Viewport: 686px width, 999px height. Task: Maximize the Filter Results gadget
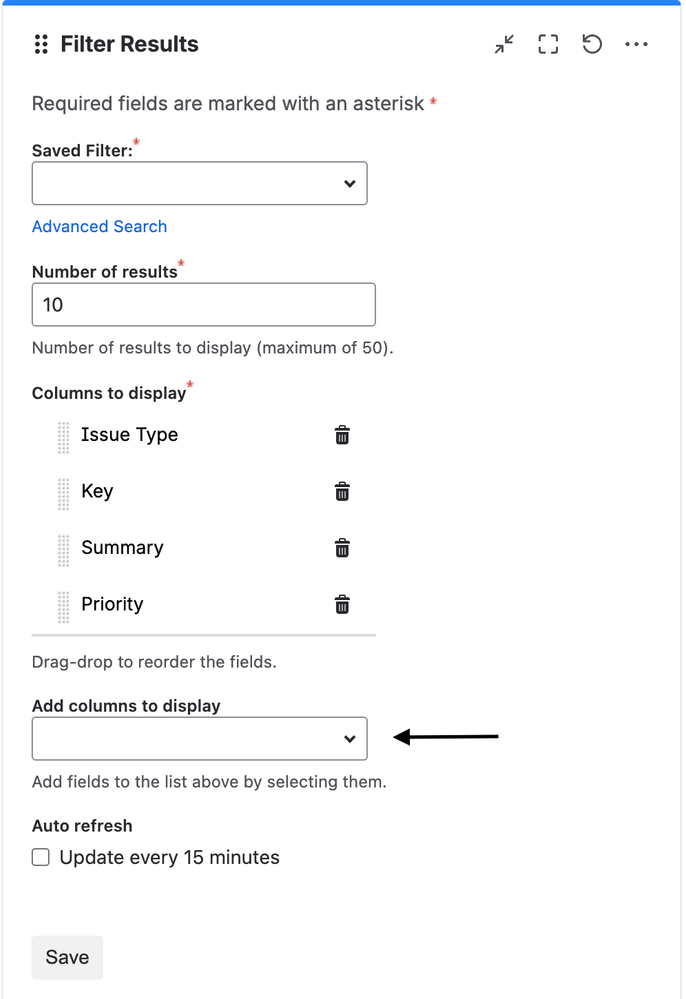click(548, 44)
